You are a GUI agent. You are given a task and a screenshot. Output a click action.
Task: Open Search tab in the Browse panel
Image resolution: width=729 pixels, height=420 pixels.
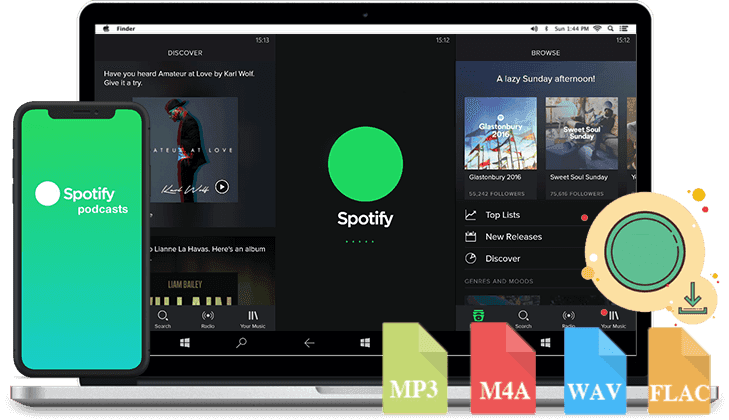pyautogui.click(x=524, y=319)
